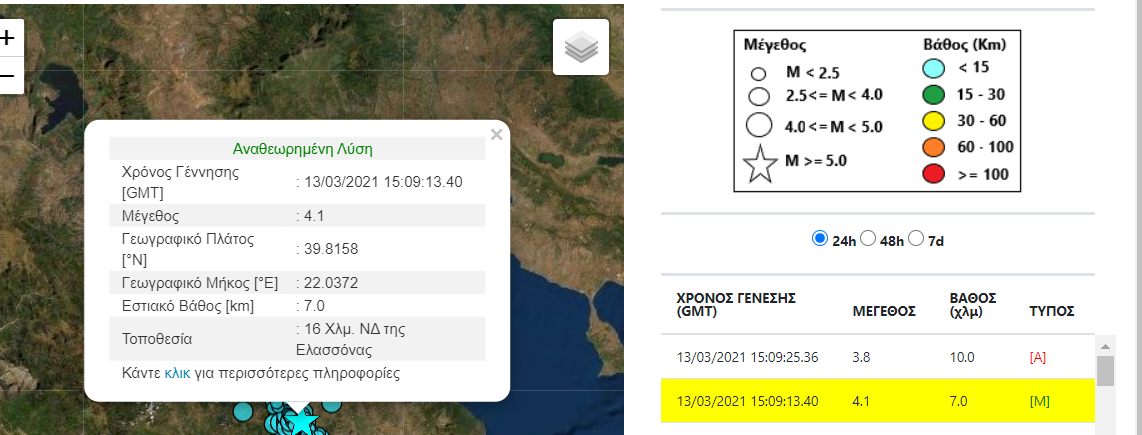
Task: Close the earthquake info popup
Action: tap(496, 134)
